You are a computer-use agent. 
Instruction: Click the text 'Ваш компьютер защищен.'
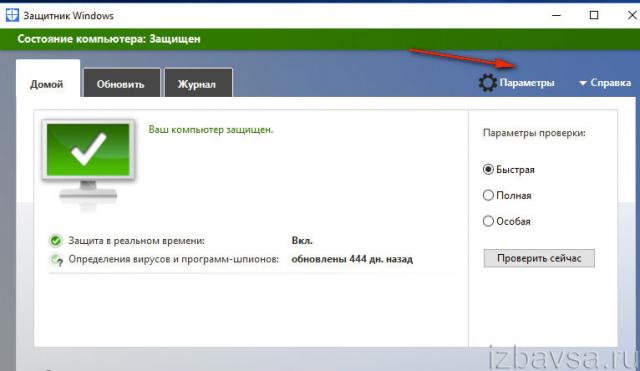coord(211,130)
